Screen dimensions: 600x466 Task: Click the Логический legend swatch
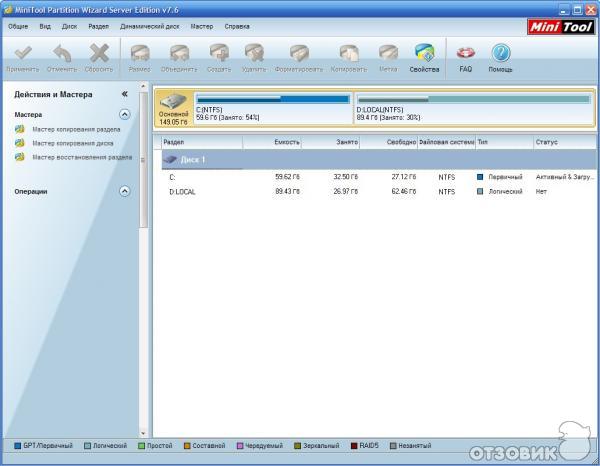(87, 446)
